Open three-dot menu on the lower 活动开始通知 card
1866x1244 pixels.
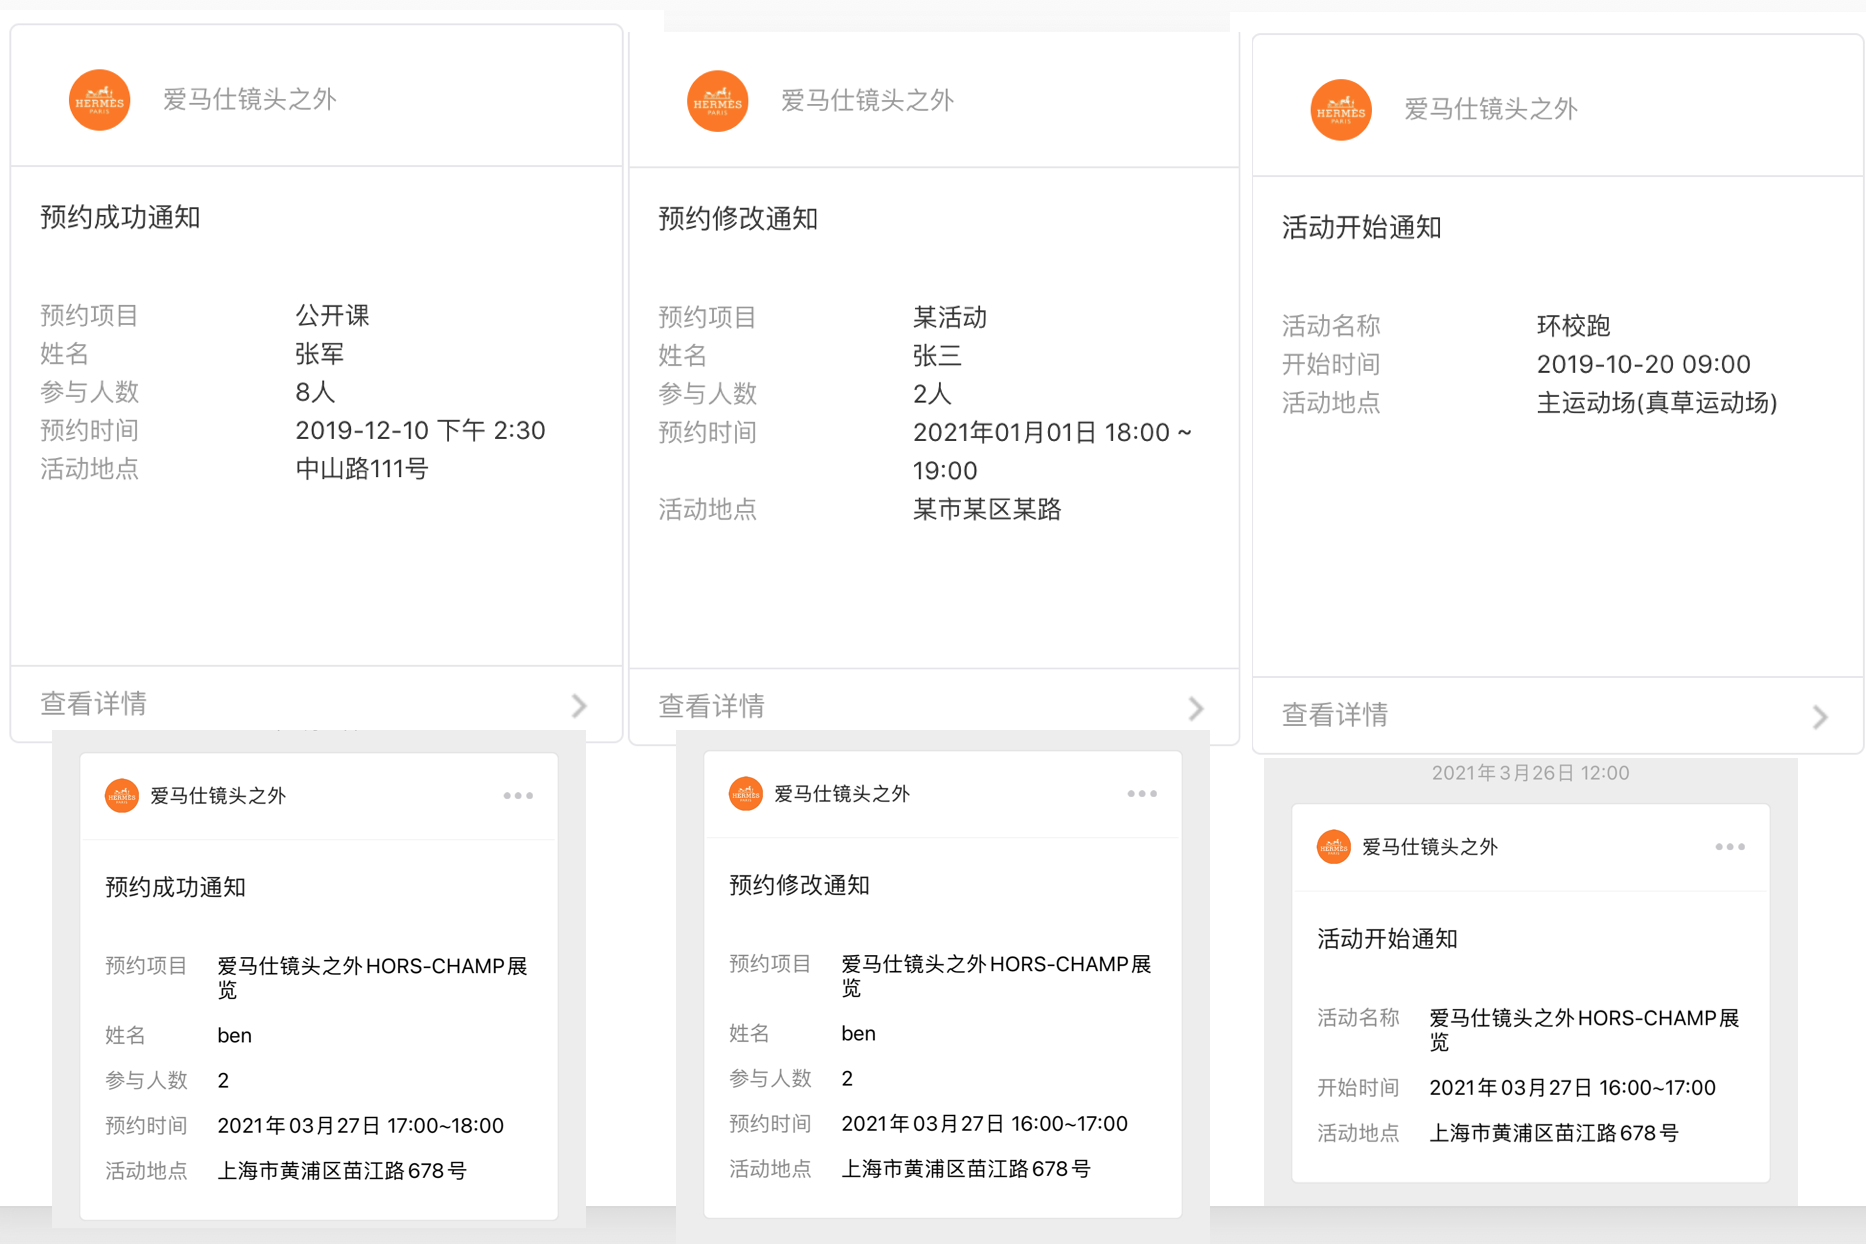(1730, 847)
